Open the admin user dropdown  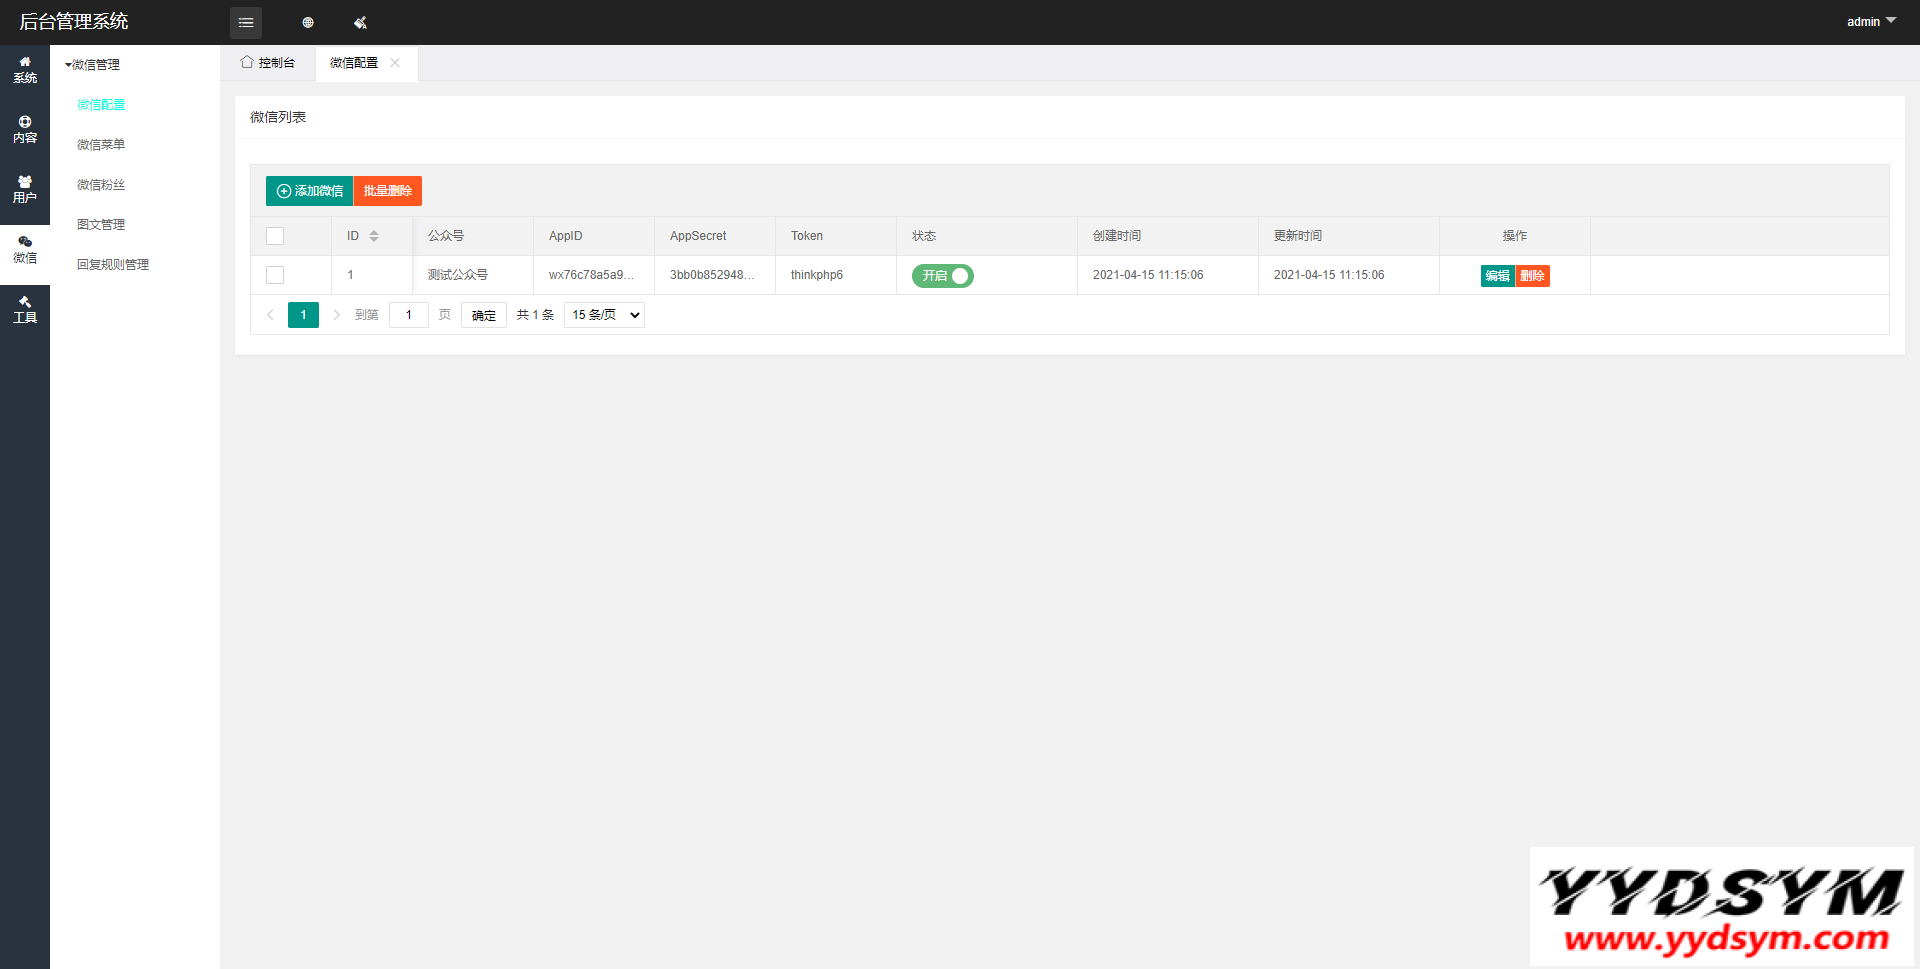click(1871, 21)
